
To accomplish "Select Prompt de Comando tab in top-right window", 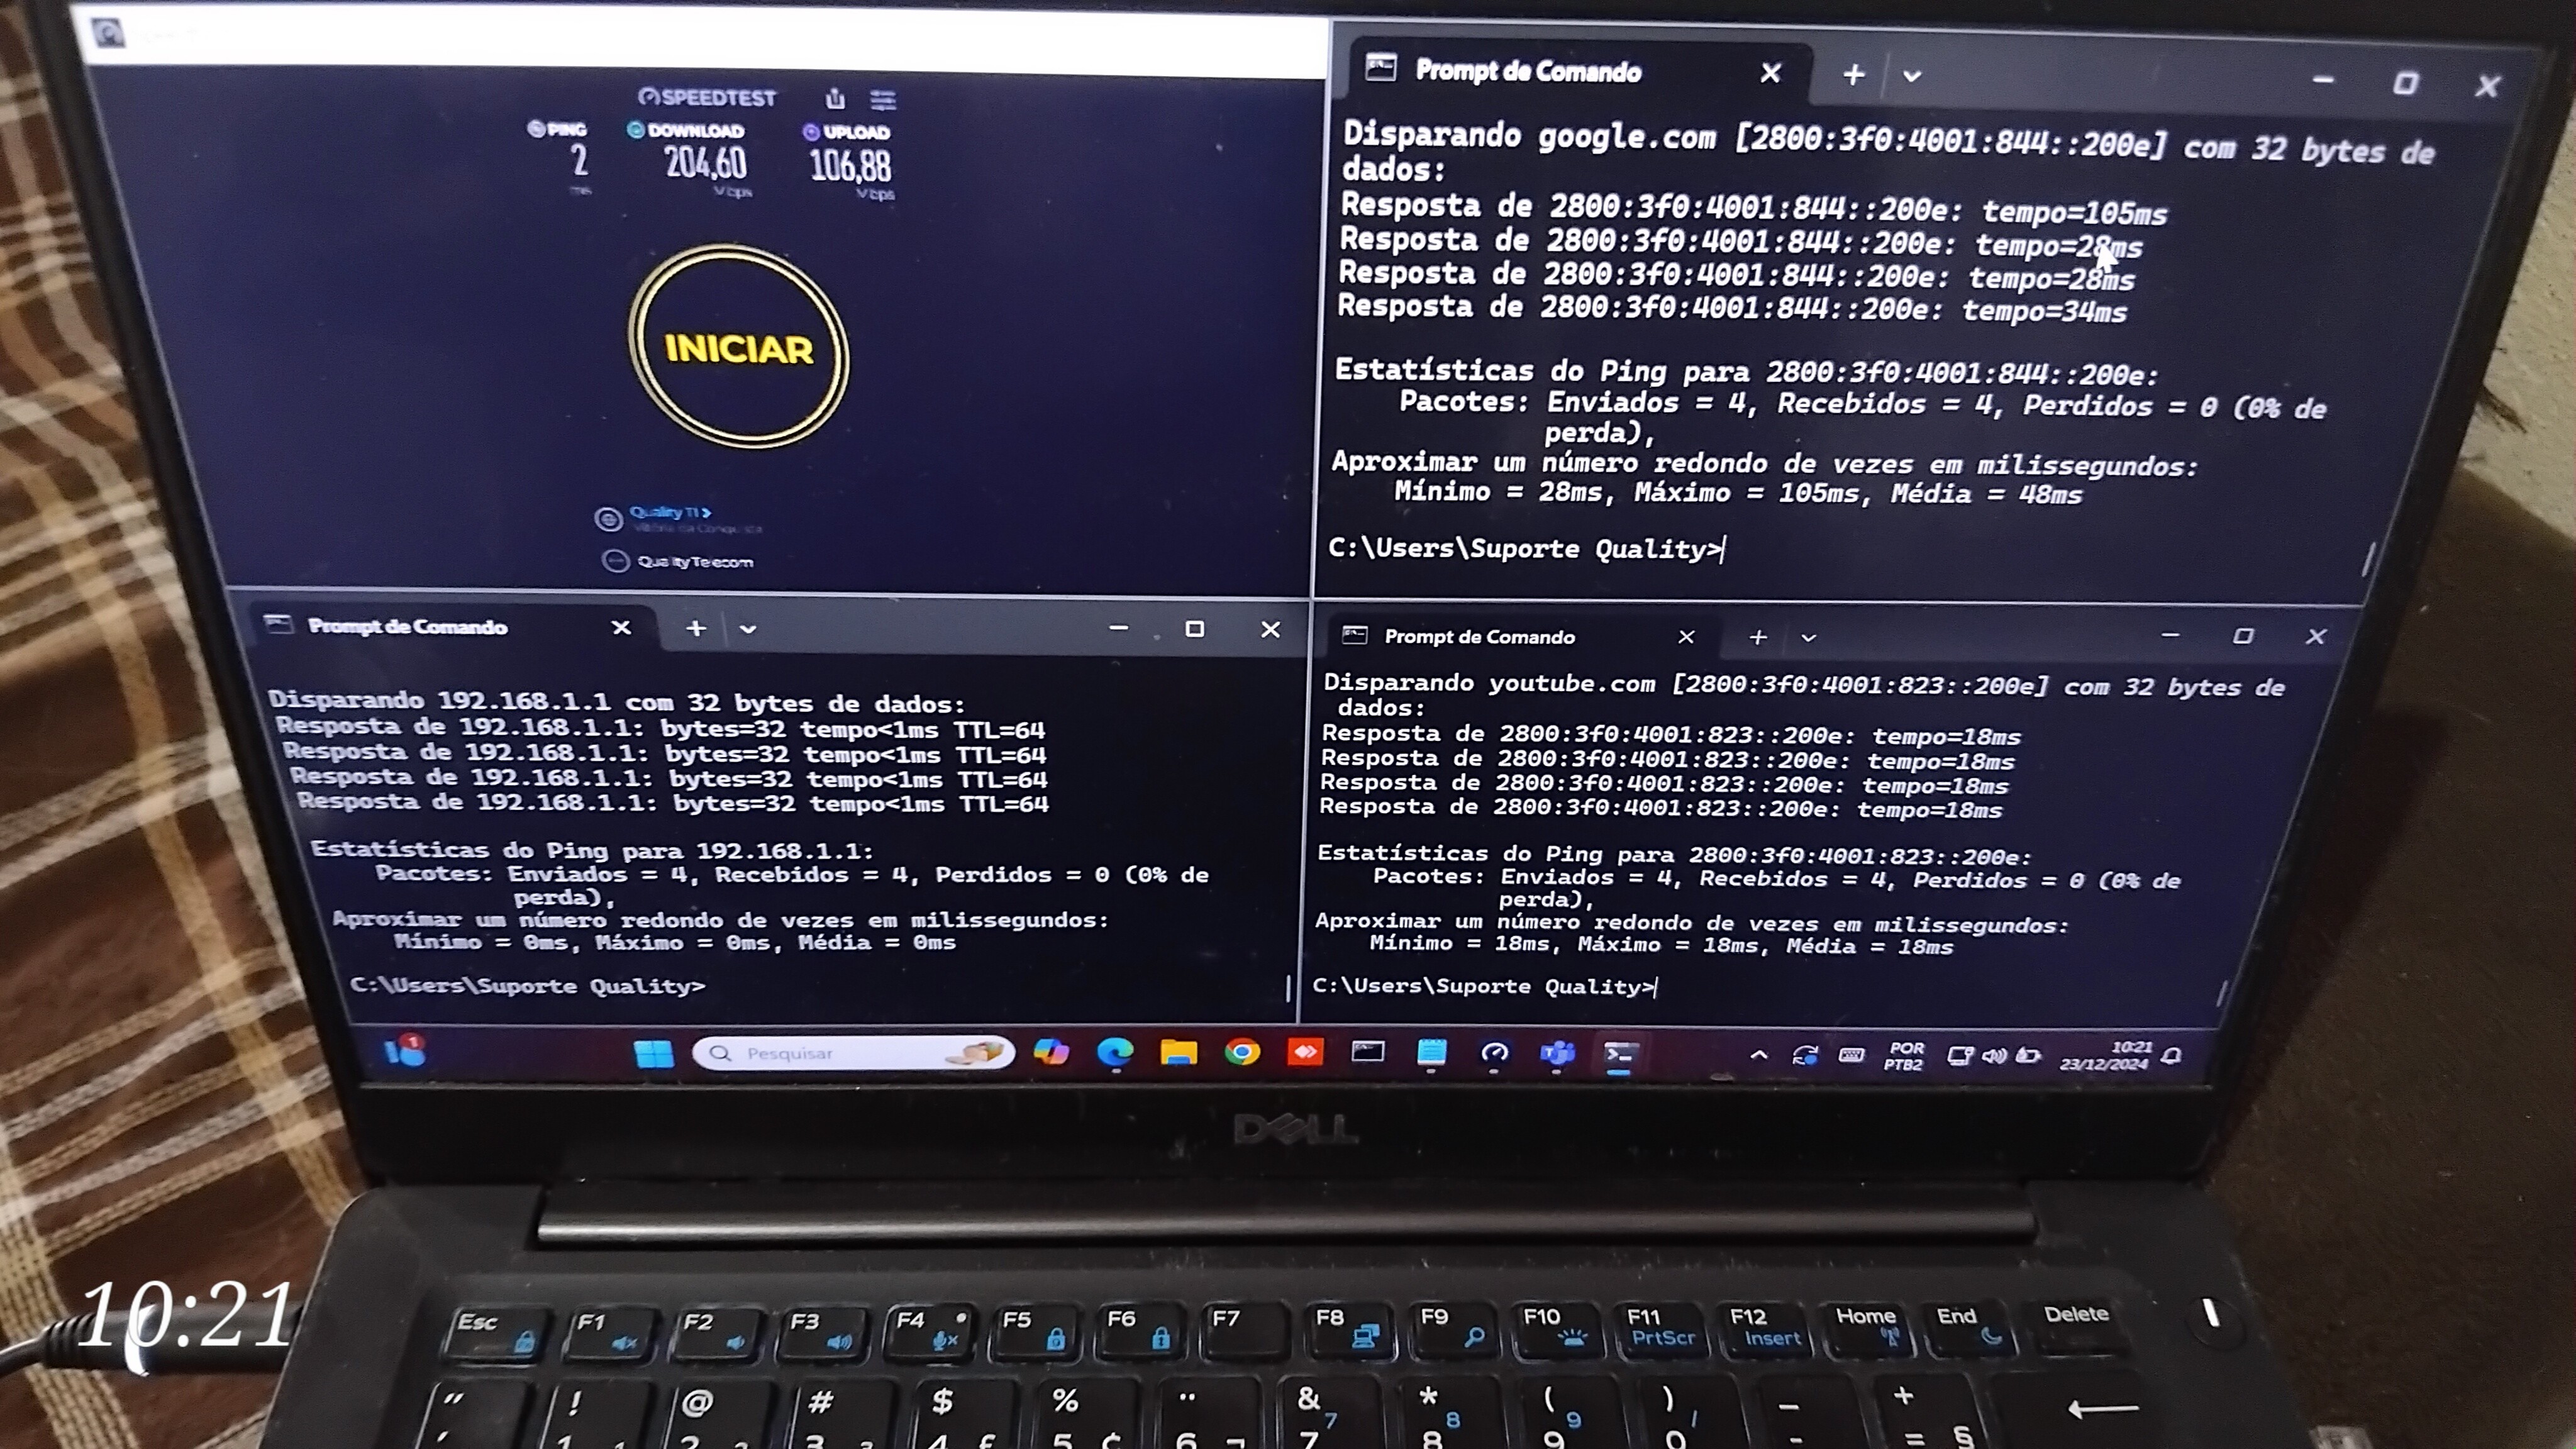I will pos(1527,71).
